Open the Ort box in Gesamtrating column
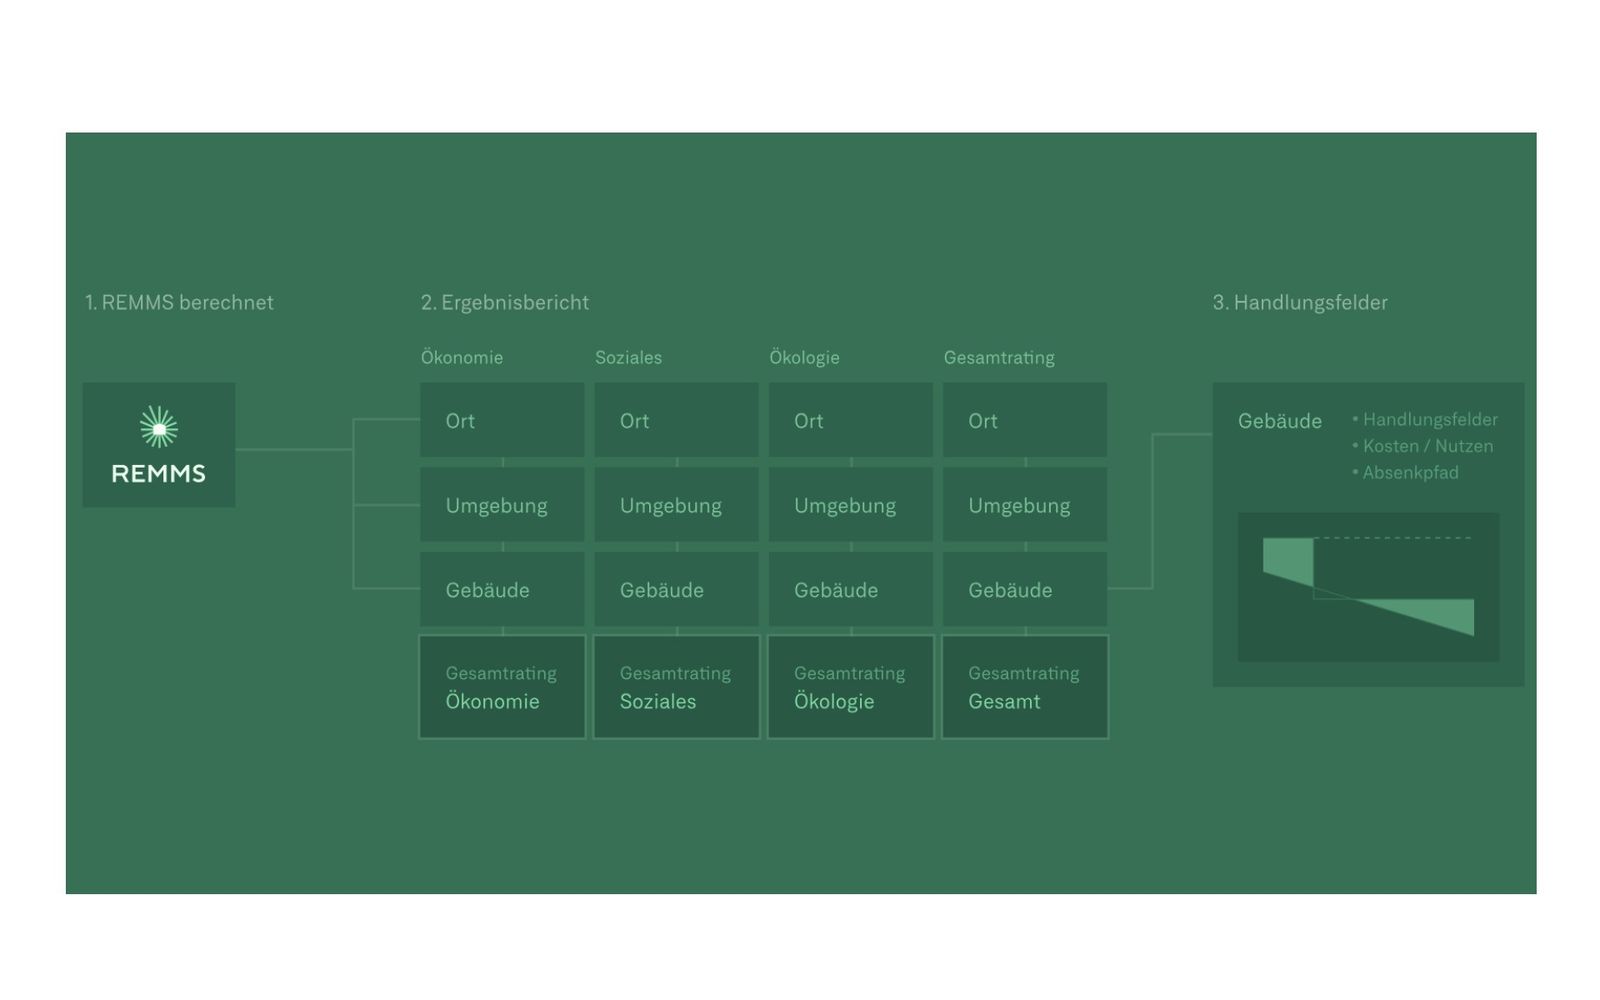This screenshot has width=1600, height=1000. tap(1024, 421)
